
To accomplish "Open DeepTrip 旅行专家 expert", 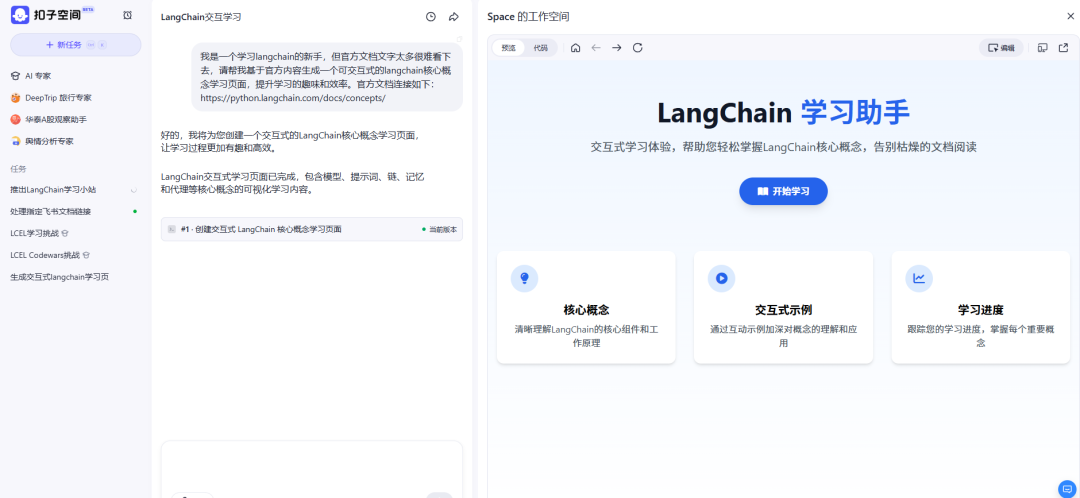I will [76, 98].
